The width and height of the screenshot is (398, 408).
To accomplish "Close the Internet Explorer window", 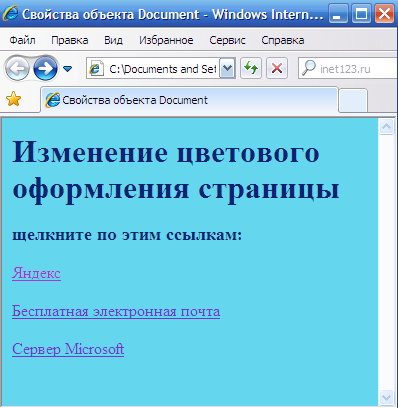I will tap(384, 14).
